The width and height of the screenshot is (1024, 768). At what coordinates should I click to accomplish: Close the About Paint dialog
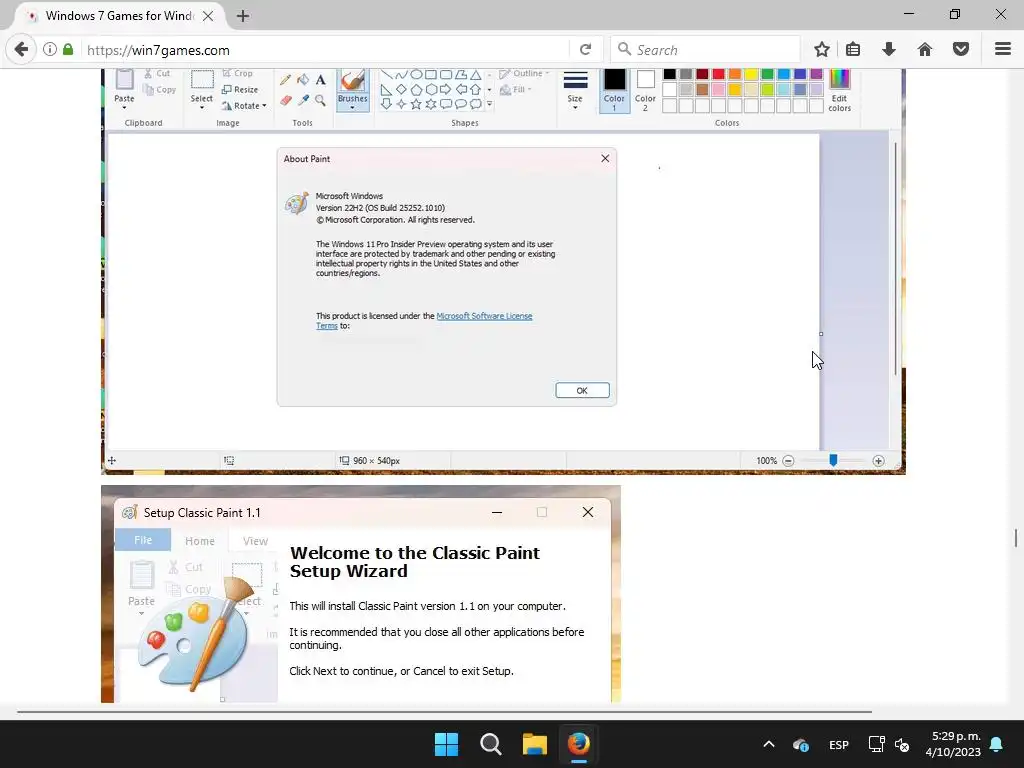point(605,158)
